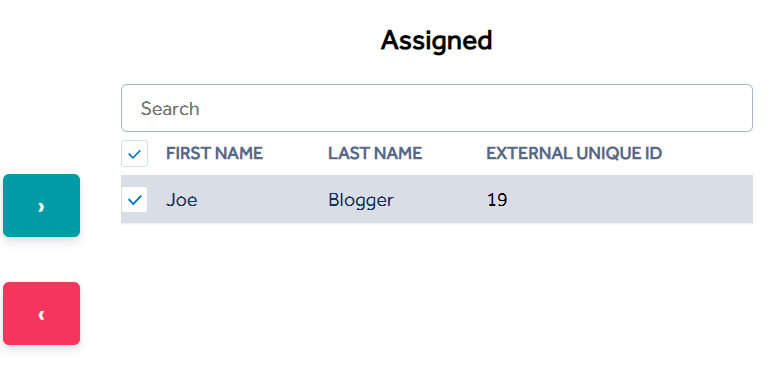Click the external ID cell "19"
The height and width of the screenshot is (366, 777).
[497, 200]
